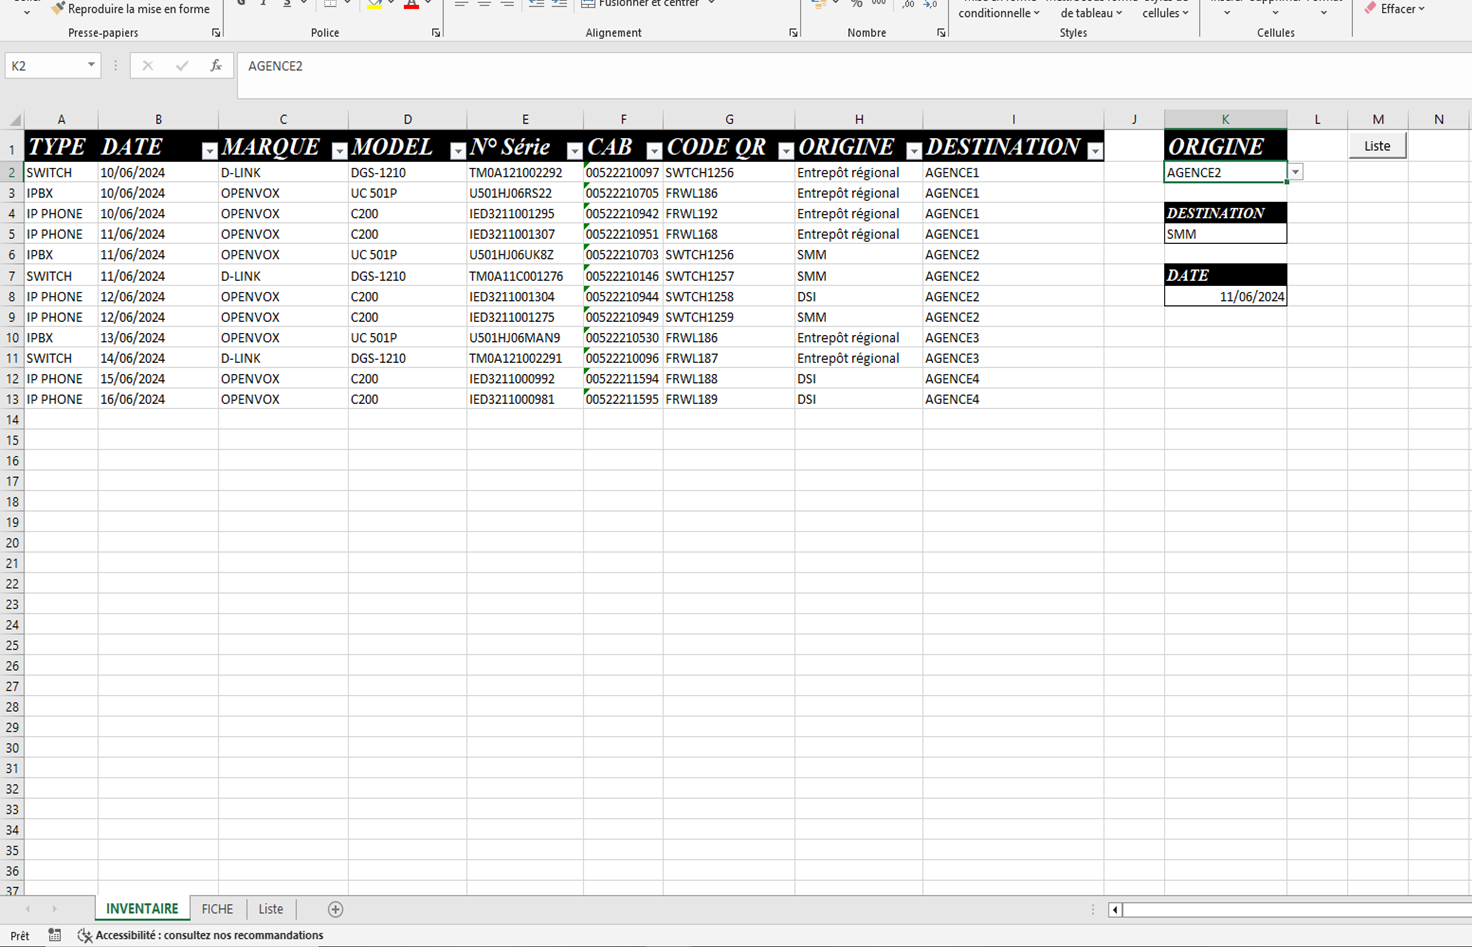This screenshot has width=1472, height=947.
Task: Click the Merge and Center icon
Action: (x=588, y=4)
